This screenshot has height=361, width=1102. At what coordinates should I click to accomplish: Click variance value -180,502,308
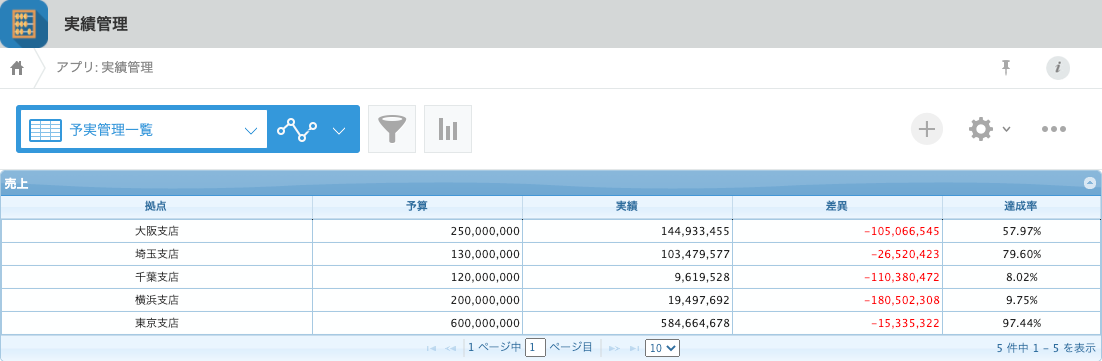902,300
